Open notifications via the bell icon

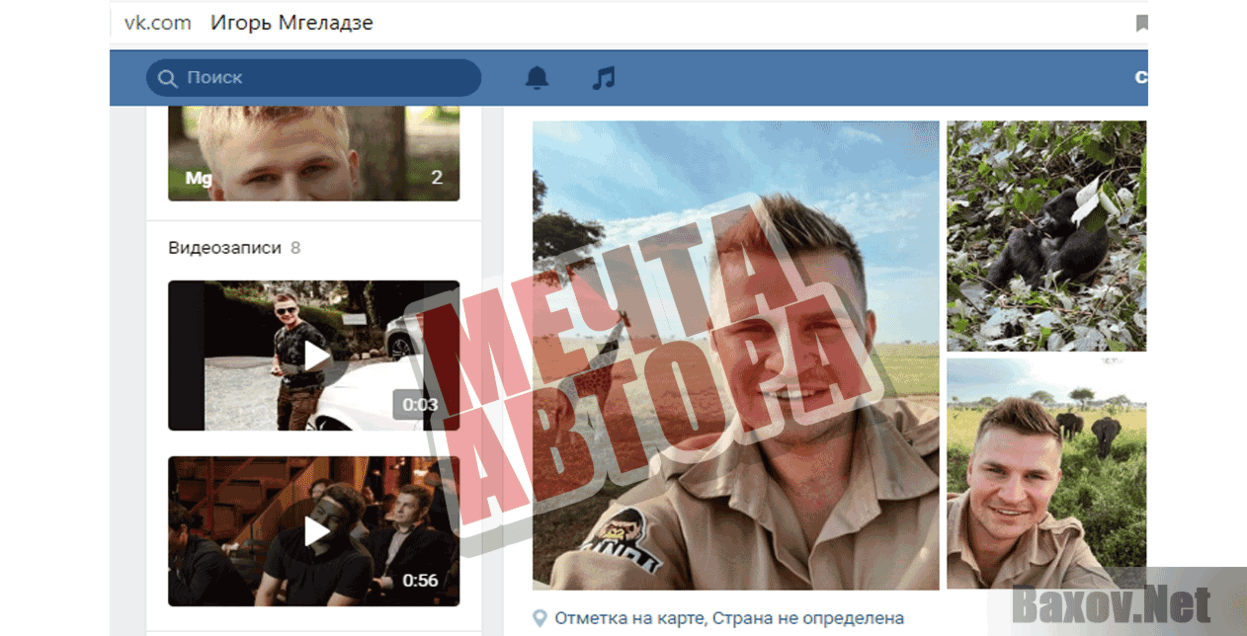537,78
